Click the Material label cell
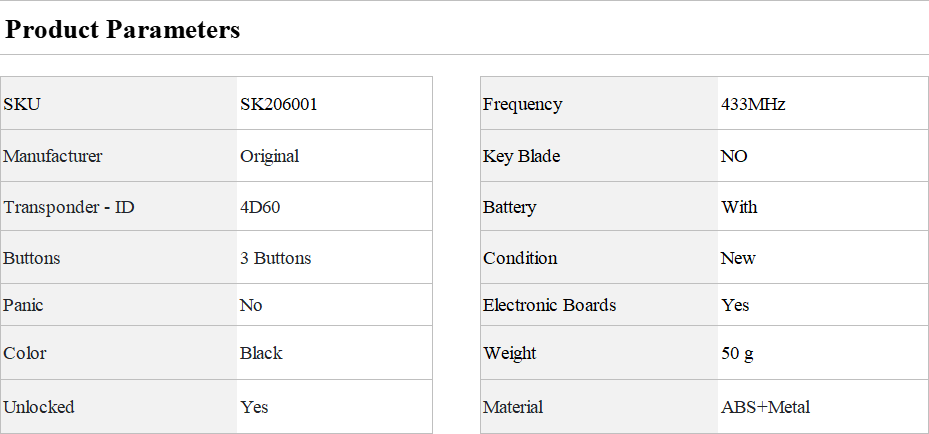Screen dimensions: 929x434 (x=599, y=407)
